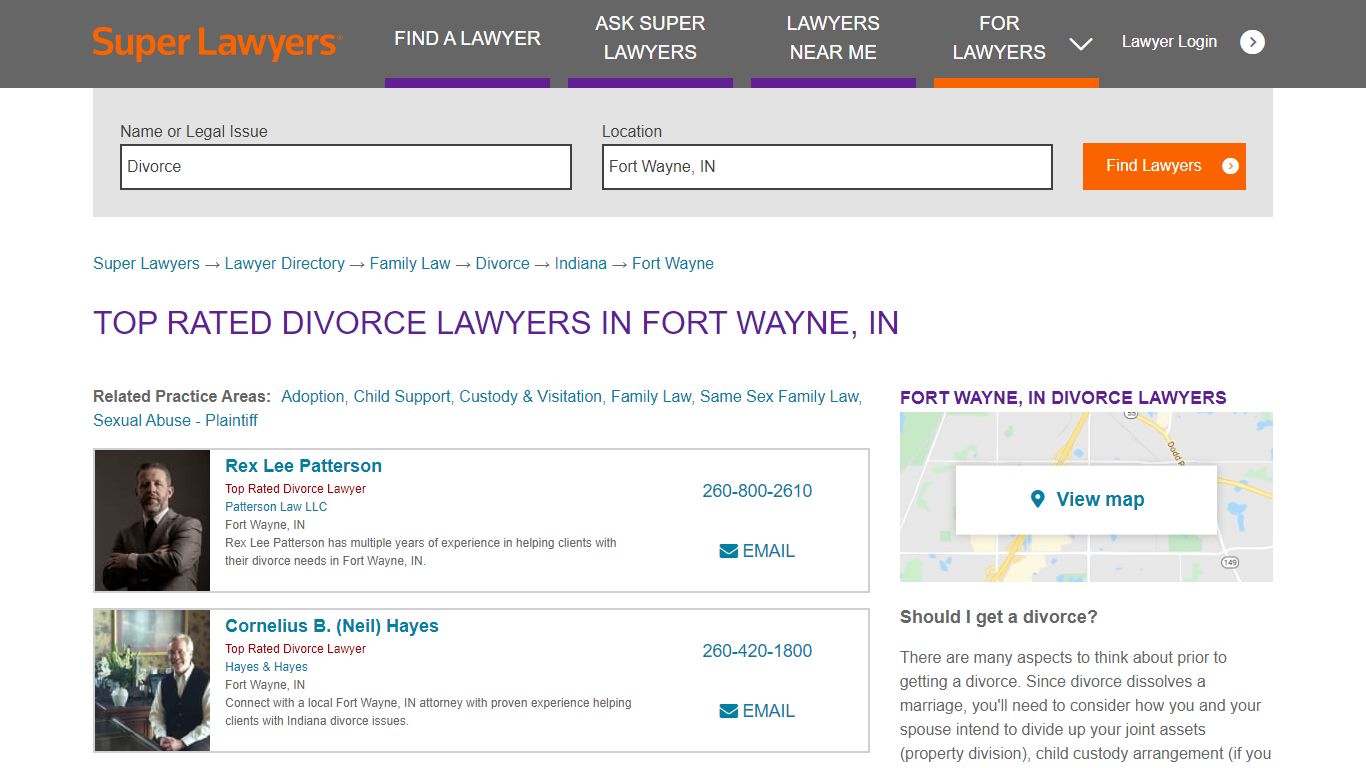
Task: Click the Top Rated Divorce Lawyers page title
Action: (496, 323)
